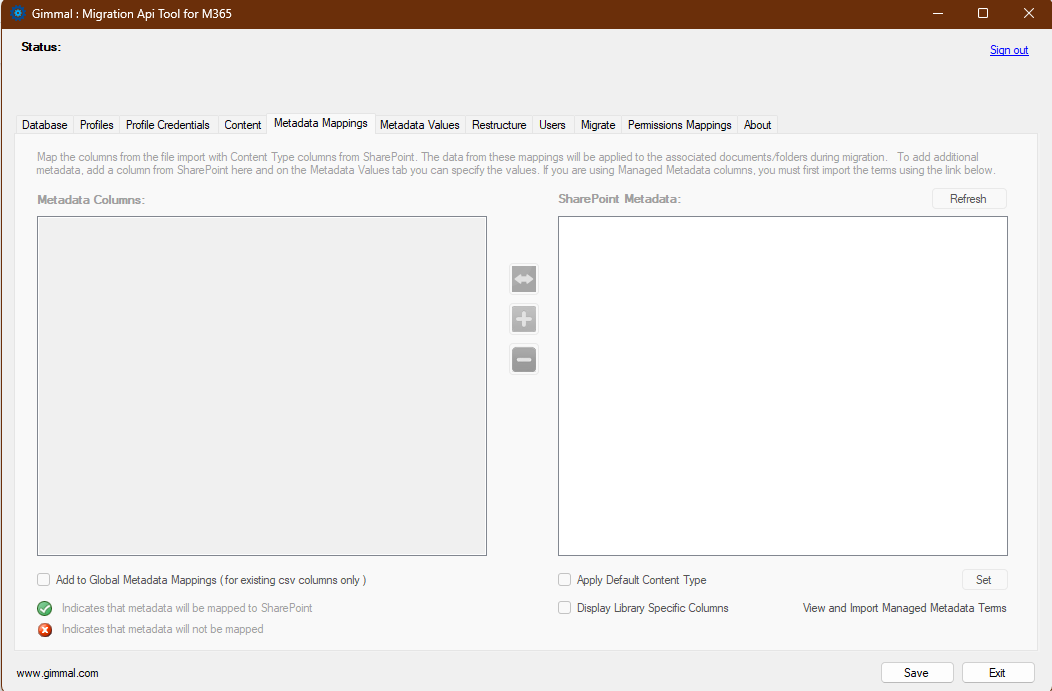Click the plus icon to add a column
Image resolution: width=1052 pixels, height=691 pixels.
pyautogui.click(x=523, y=319)
